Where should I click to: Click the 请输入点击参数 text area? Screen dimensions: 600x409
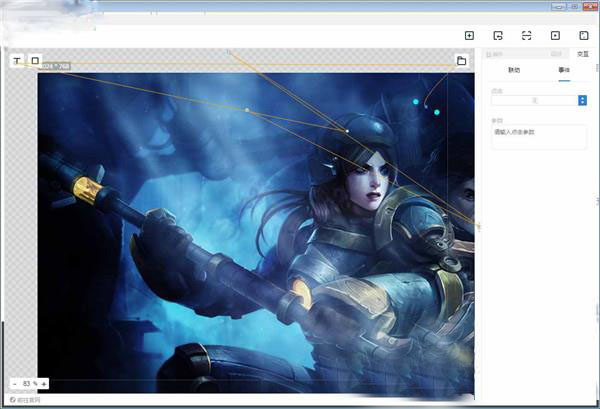point(539,137)
